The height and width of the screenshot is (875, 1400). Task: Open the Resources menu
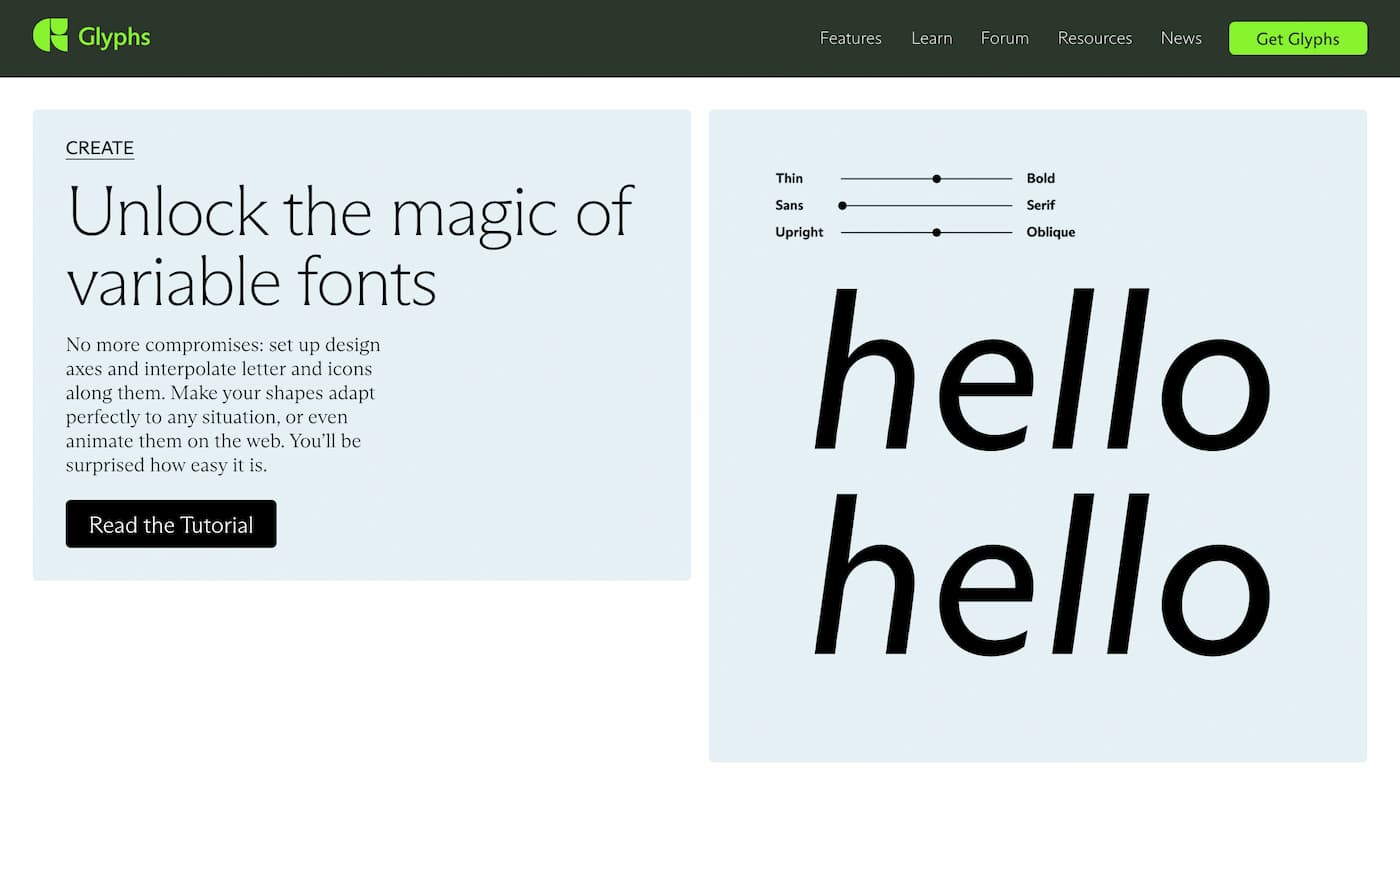[1094, 38]
